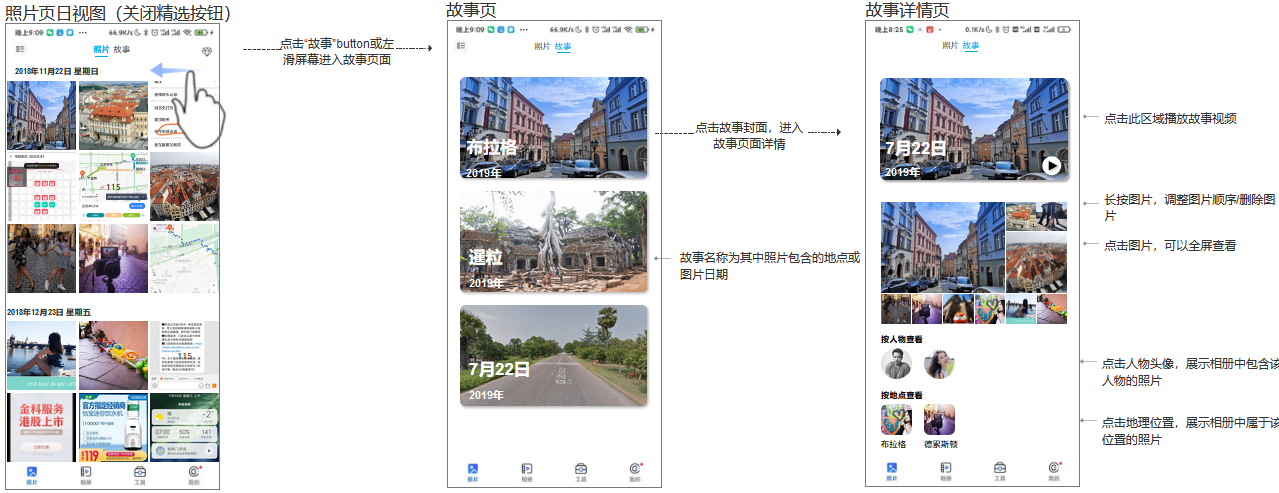This screenshot has height=493, width=1279.
Task: Tap 照片 bottom nav icon in 故事详情页
Action: click(x=892, y=472)
